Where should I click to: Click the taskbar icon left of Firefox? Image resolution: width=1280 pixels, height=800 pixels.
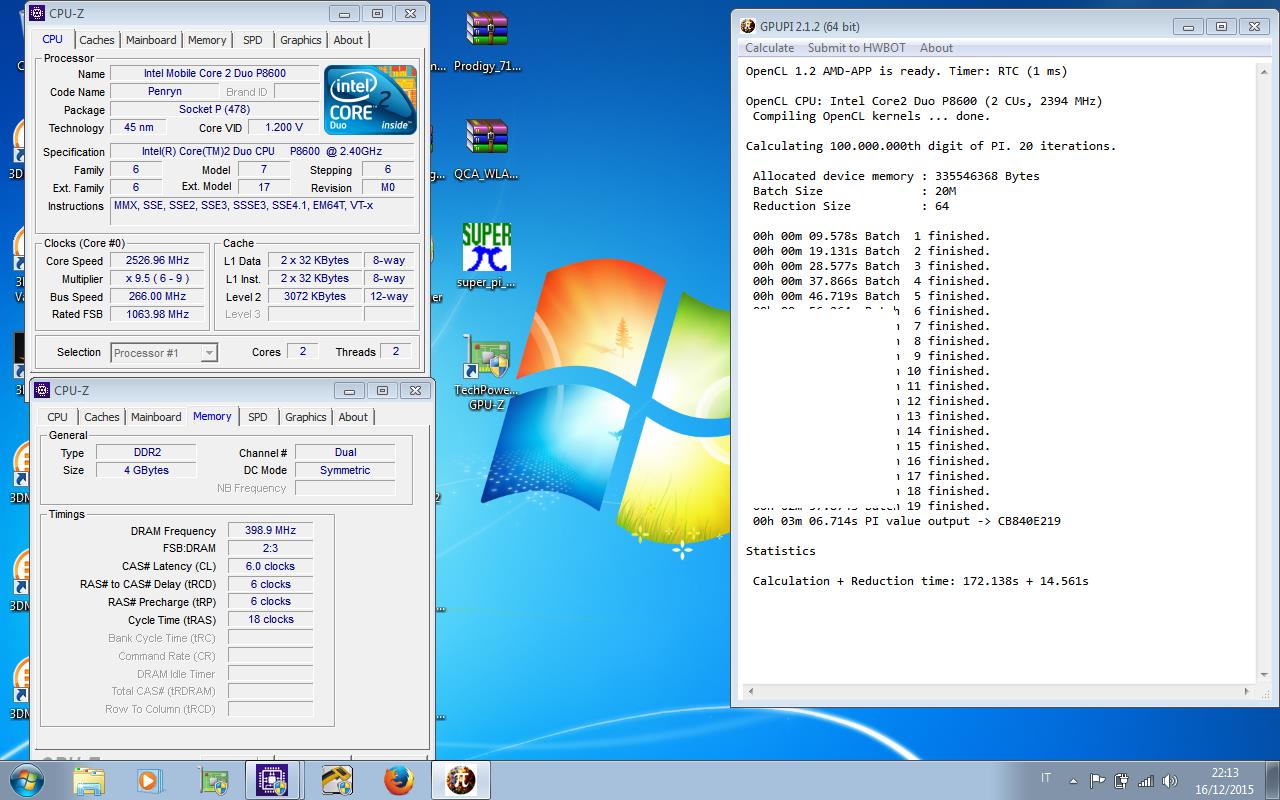tap(336, 780)
